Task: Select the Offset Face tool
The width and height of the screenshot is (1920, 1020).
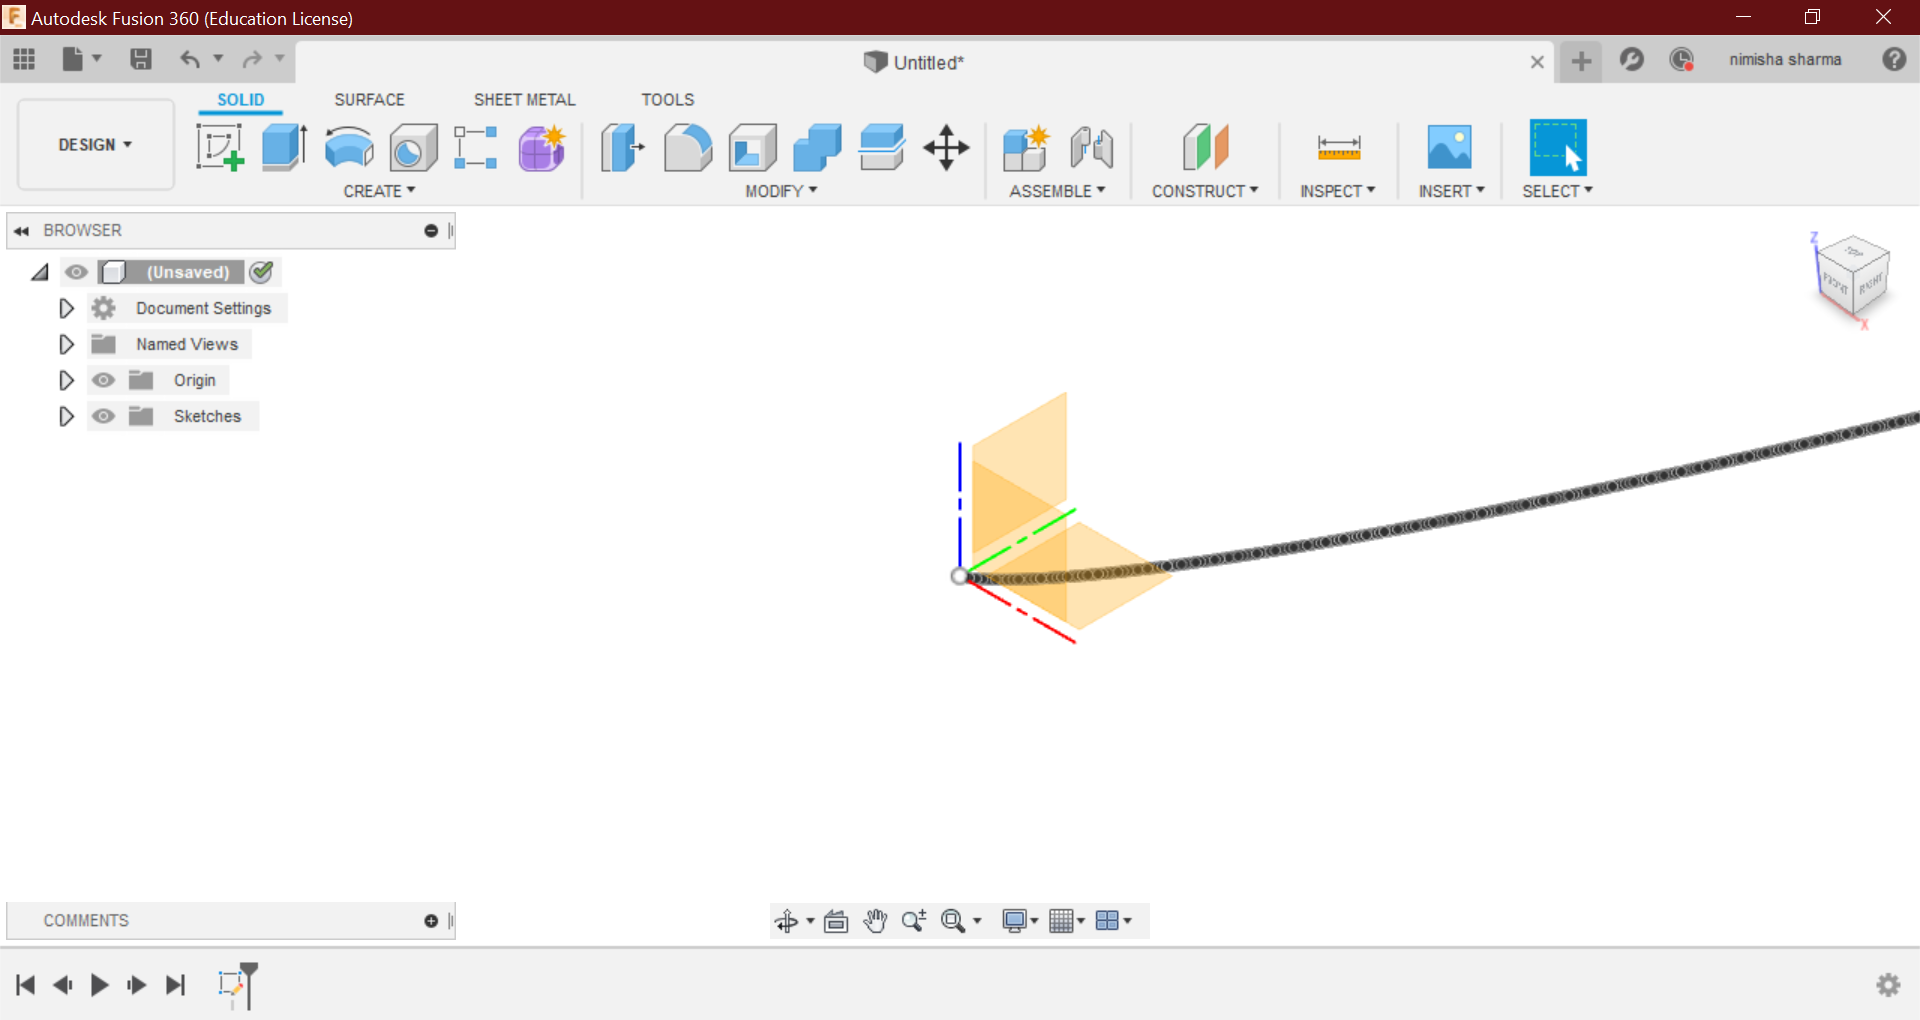Action: [x=882, y=147]
